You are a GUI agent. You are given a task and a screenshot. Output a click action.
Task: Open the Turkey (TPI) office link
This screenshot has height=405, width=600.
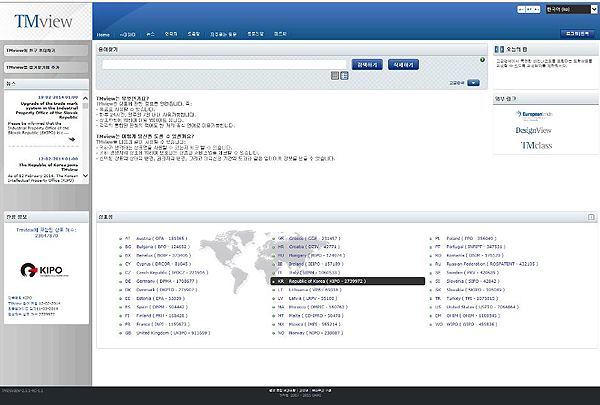tap(472, 299)
